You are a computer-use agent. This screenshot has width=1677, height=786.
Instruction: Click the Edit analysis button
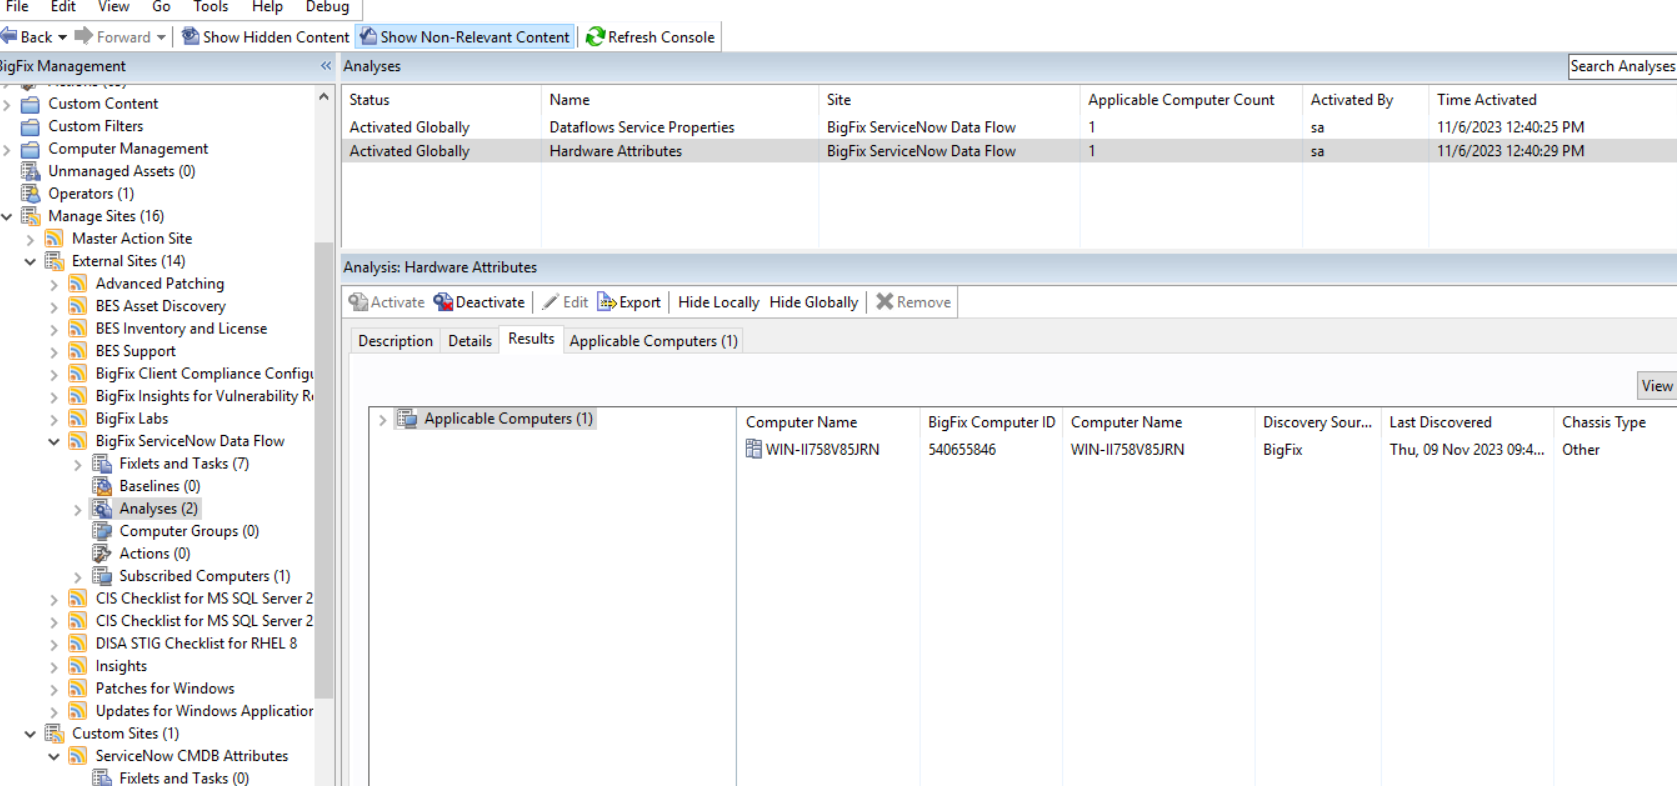565,302
